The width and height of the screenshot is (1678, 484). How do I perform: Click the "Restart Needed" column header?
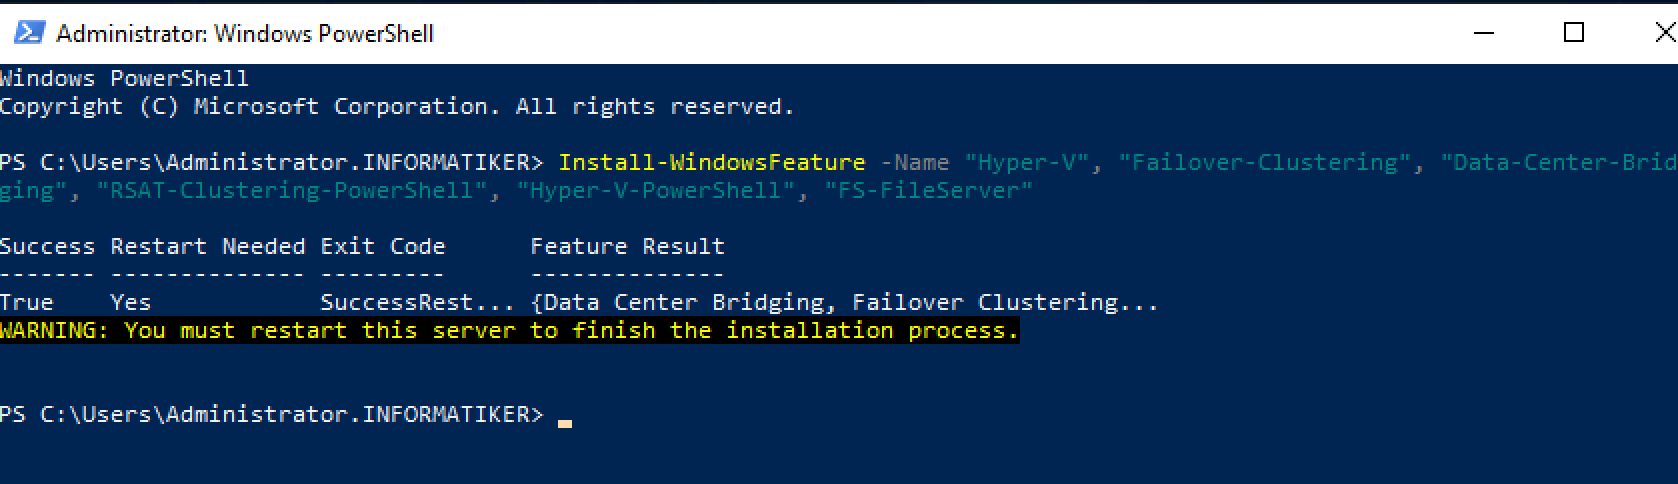pos(208,246)
